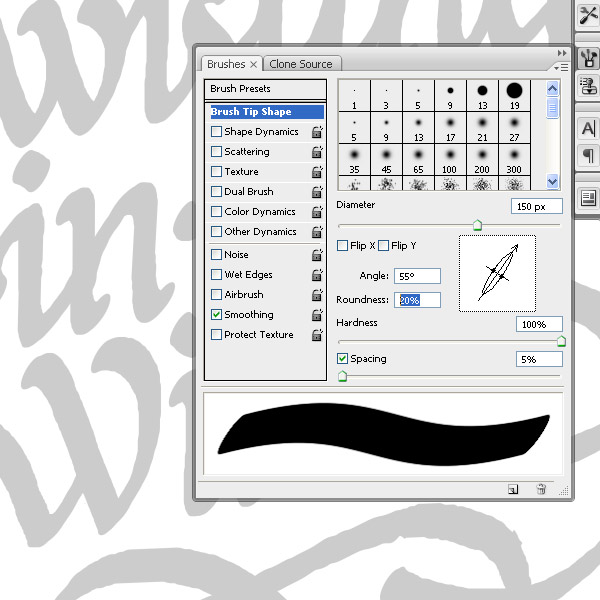Viewport: 600px width, 600px height.
Task: Open the Layer Comps panel icon
Action: (x=588, y=198)
